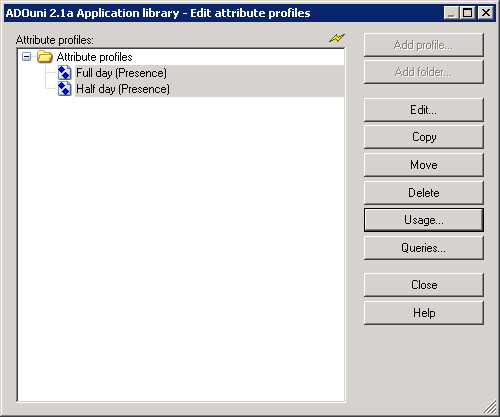Delete the selected profiles
Viewport: 500px width, 417px height.
point(424,193)
